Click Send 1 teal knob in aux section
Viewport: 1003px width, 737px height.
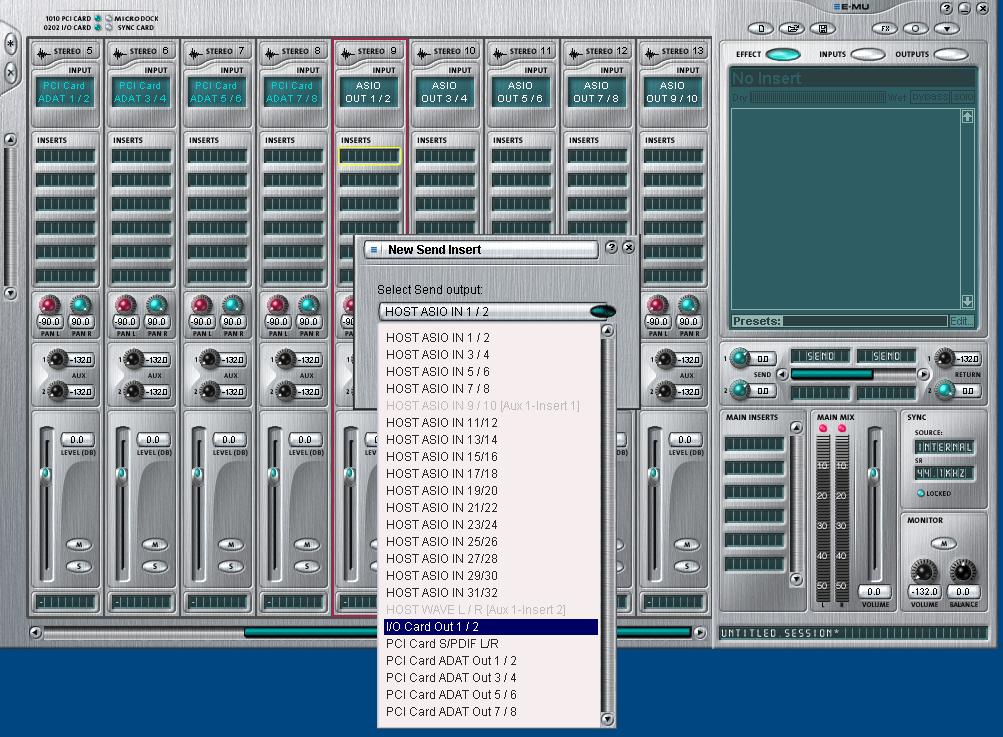coord(740,358)
